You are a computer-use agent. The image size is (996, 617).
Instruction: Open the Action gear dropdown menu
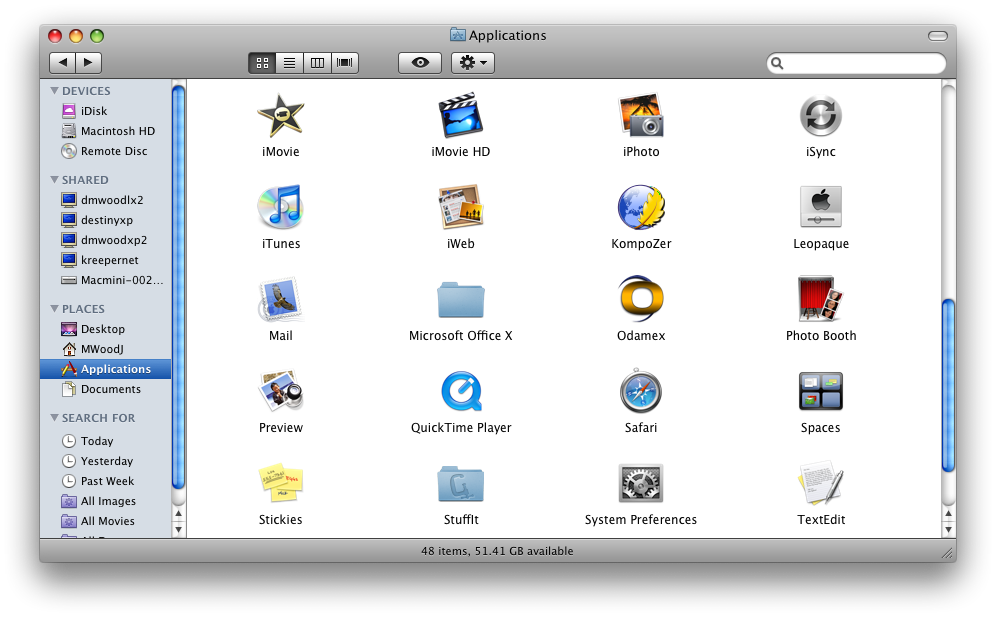tap(473, 63)
